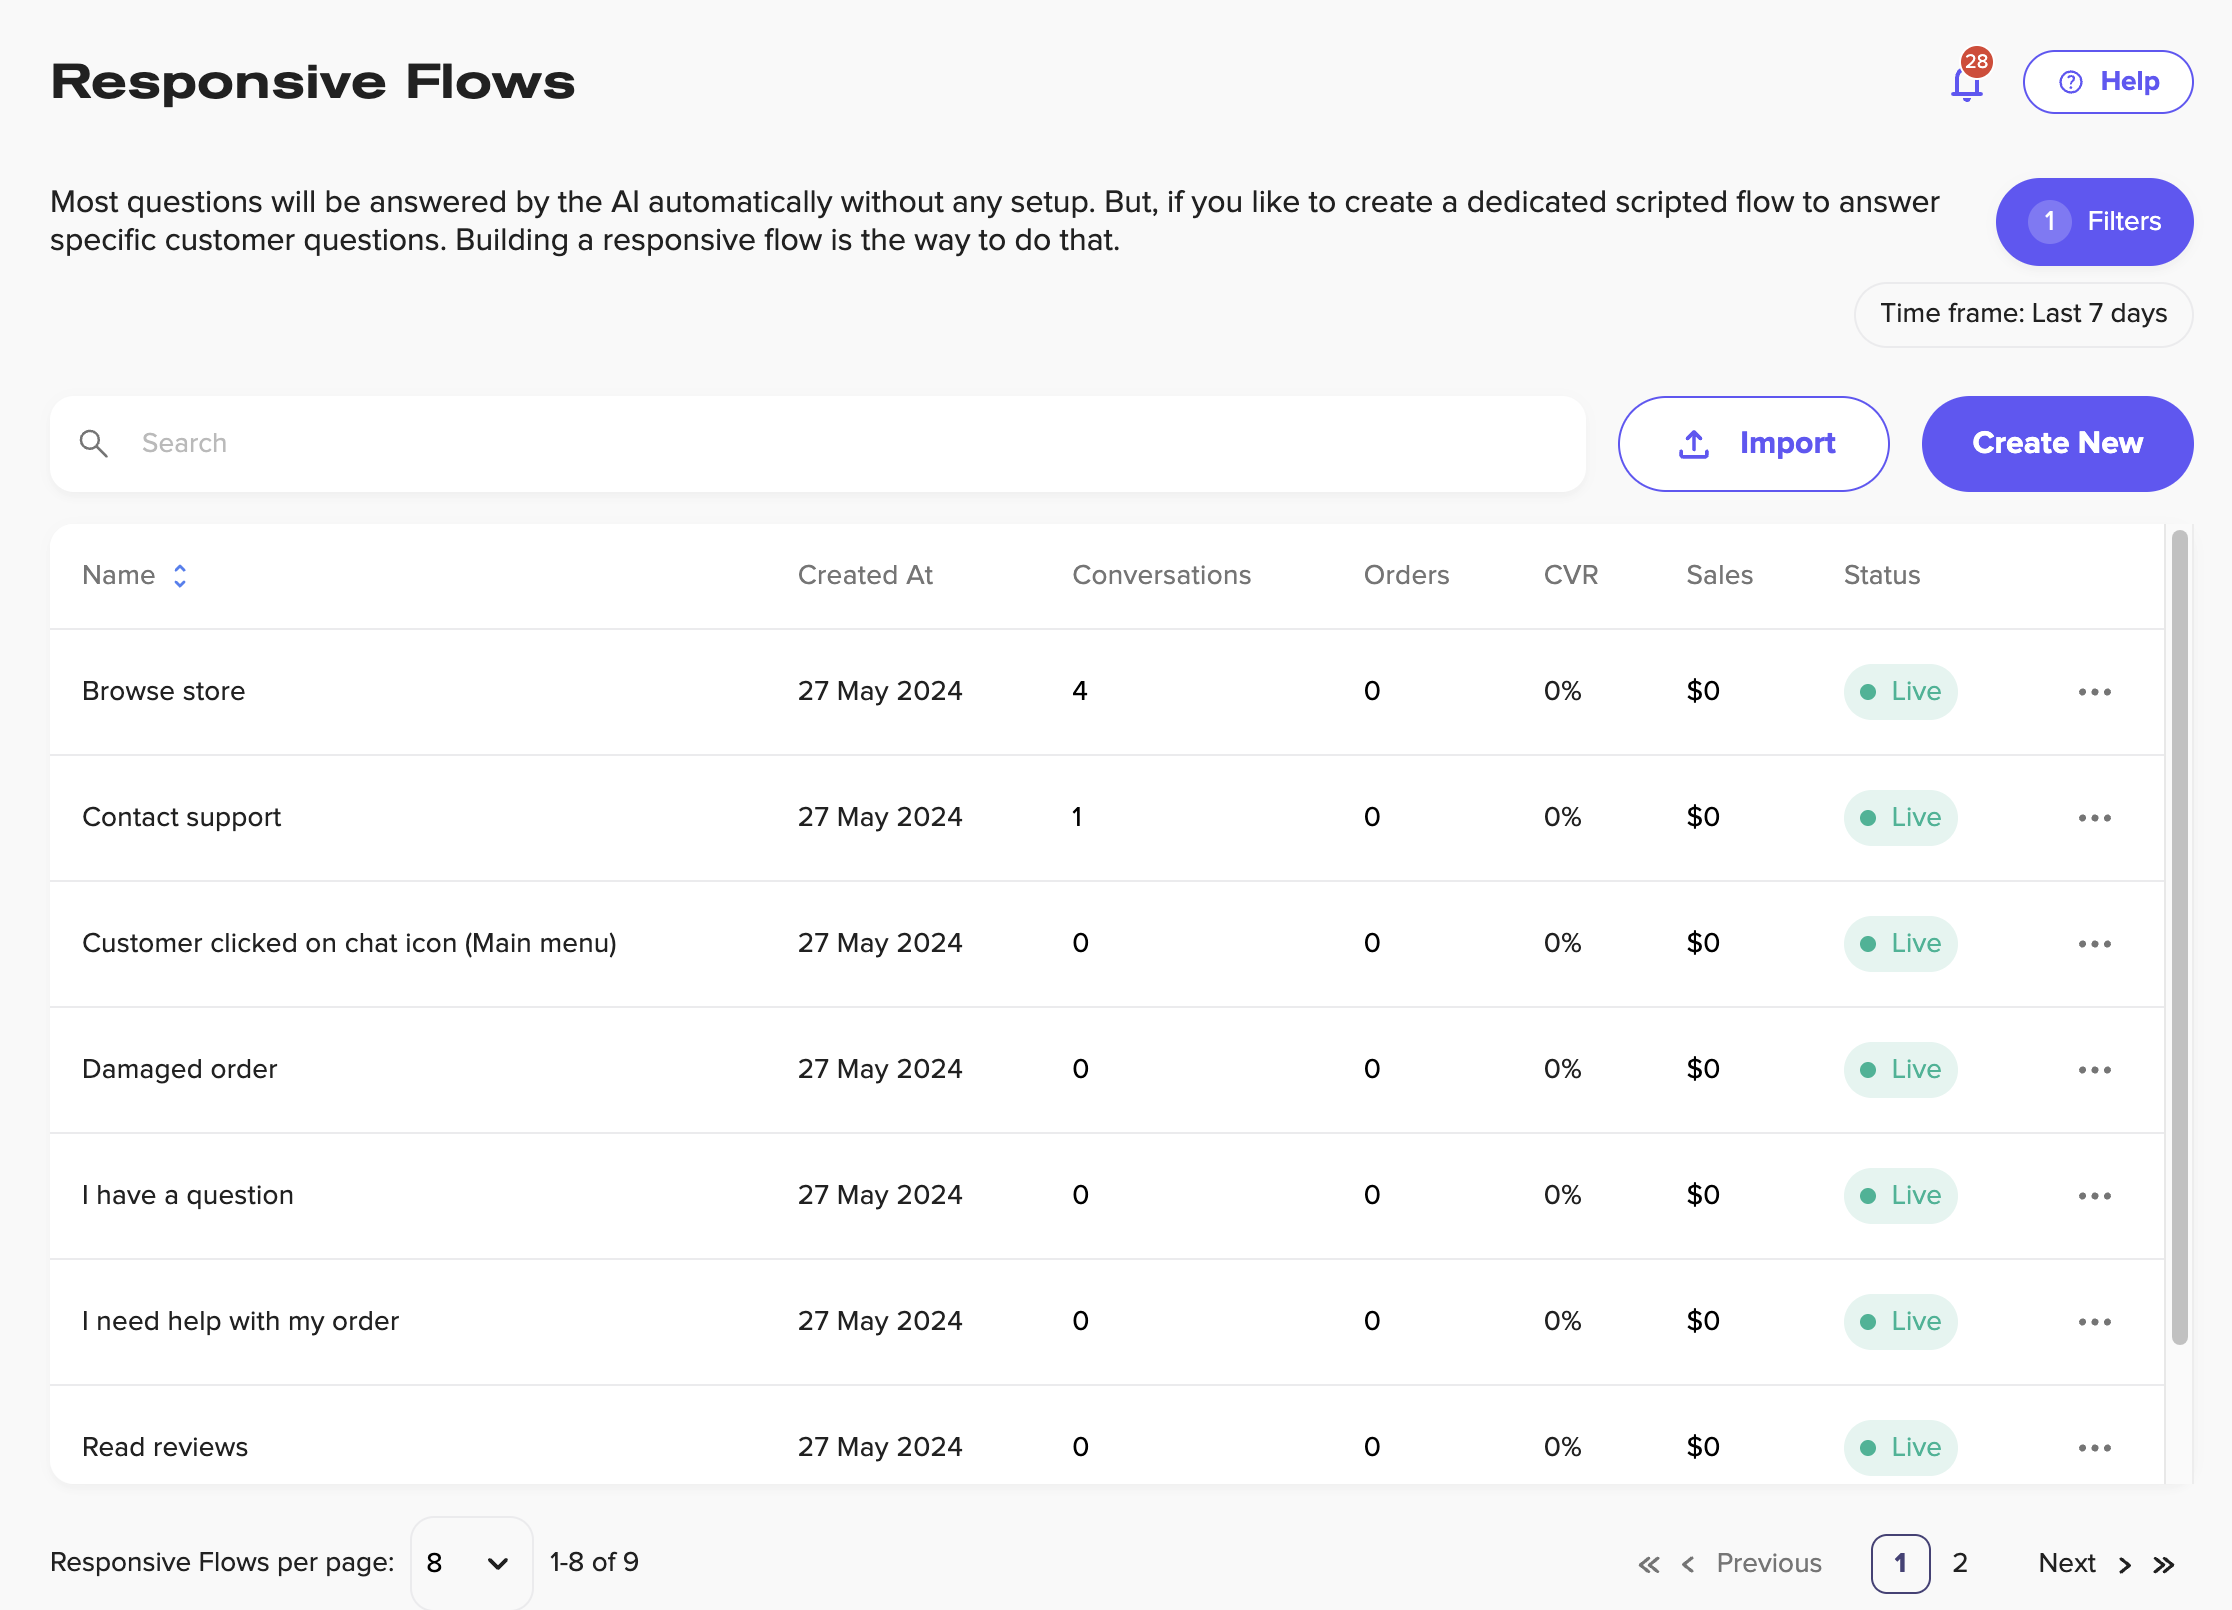Screen dimensions: 2232x1610
Task: Select page 1 in pagination
Action: pos(1900,1563)
